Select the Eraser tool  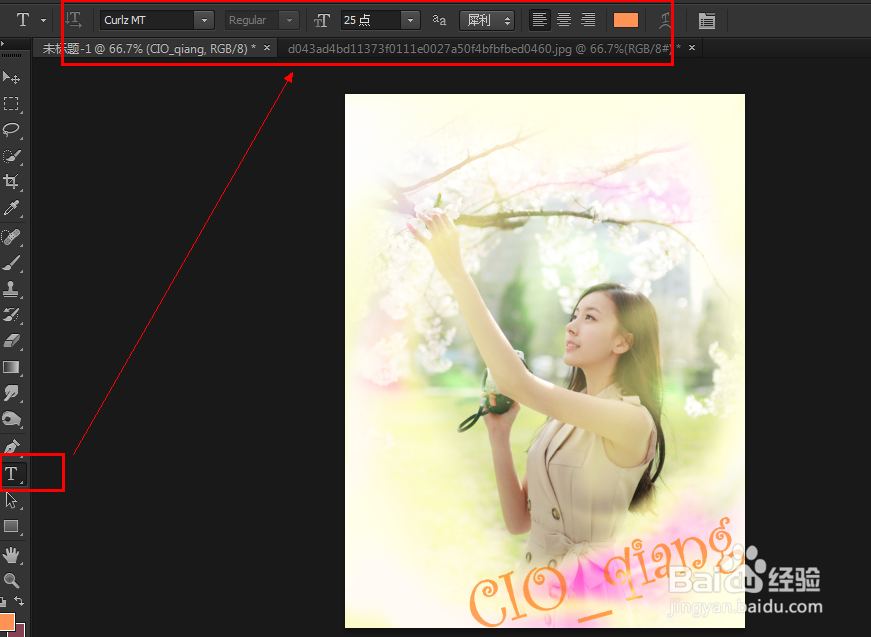click(11, 340)
